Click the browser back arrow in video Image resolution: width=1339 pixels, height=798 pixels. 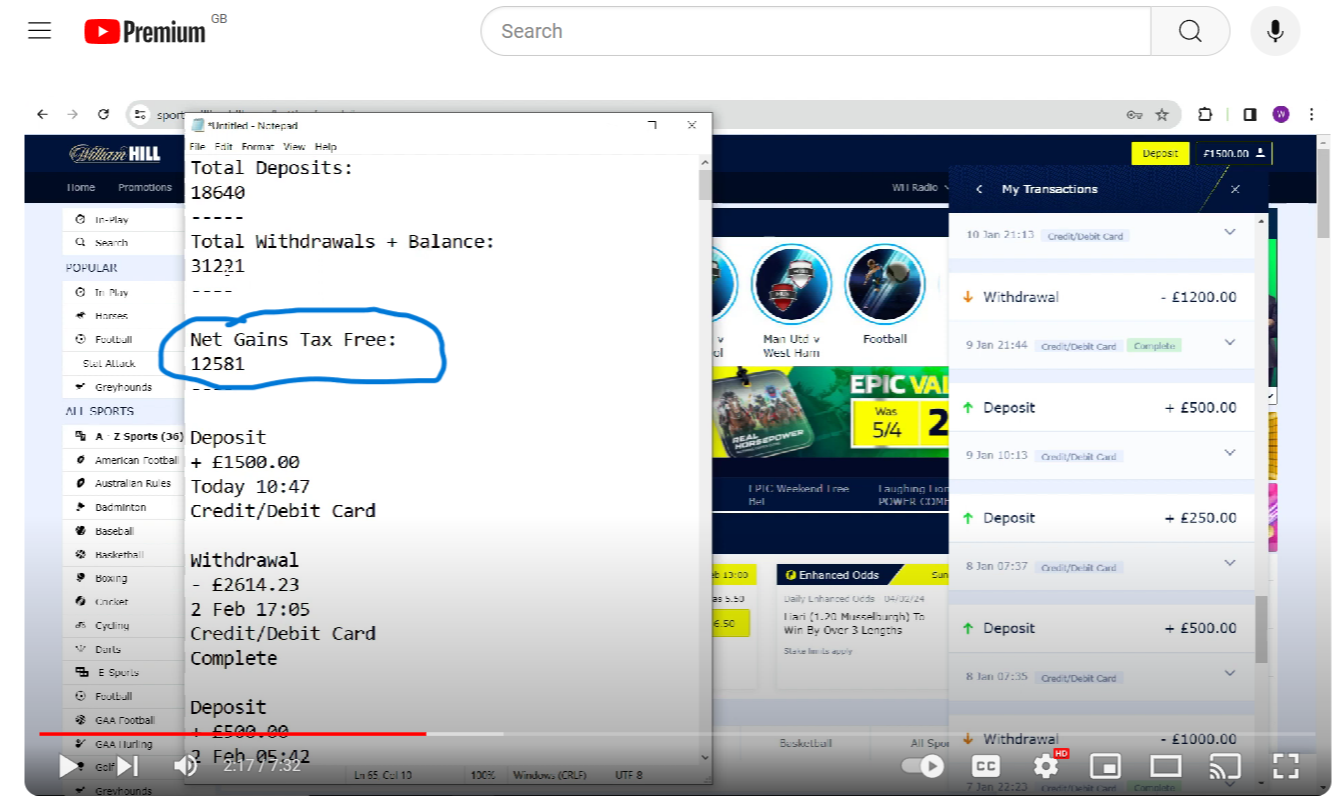pos(42,114)
